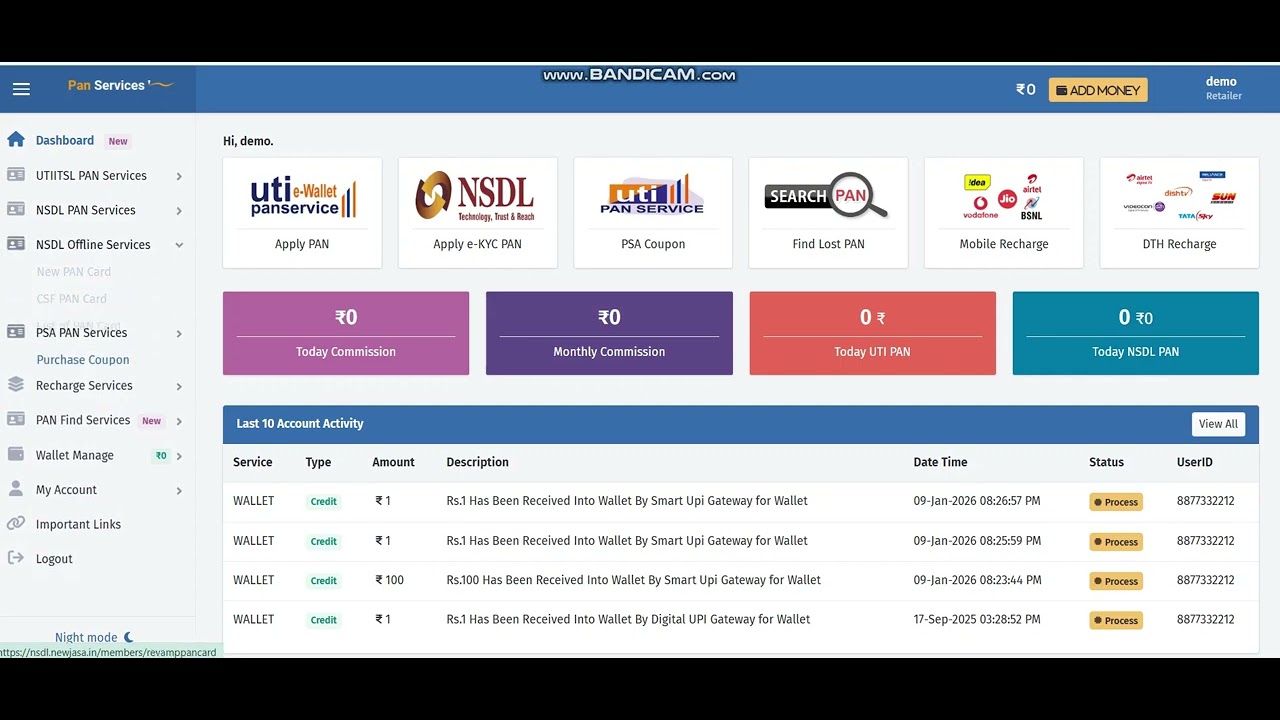This screenshot has width=1280, height=720.
Task: Toggle Night mode
Action: [95, 637]
